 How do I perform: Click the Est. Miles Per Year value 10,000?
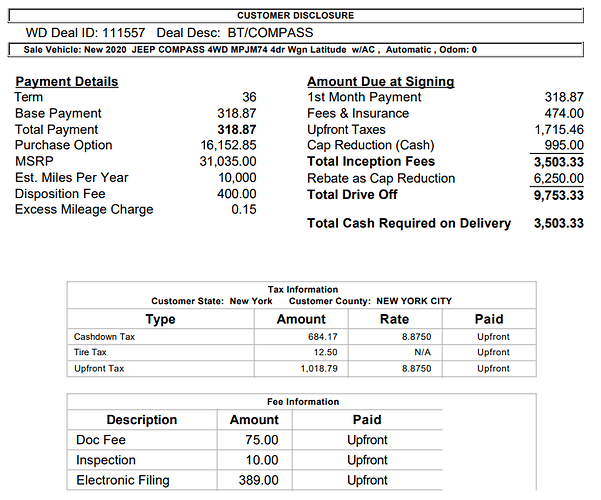coord(237,178)
